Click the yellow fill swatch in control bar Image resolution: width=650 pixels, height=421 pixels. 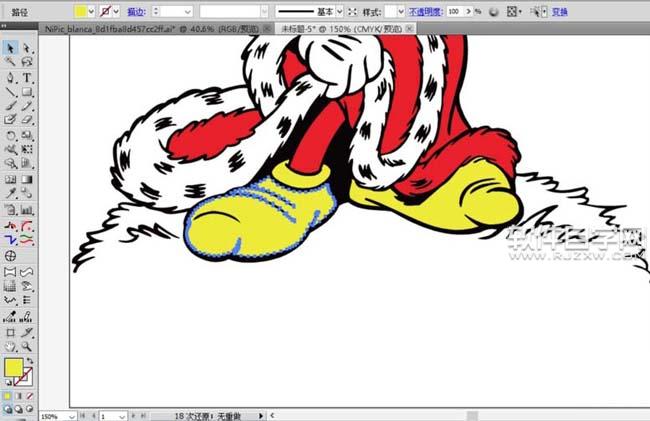pyautogui.click(x=80, y=12)
